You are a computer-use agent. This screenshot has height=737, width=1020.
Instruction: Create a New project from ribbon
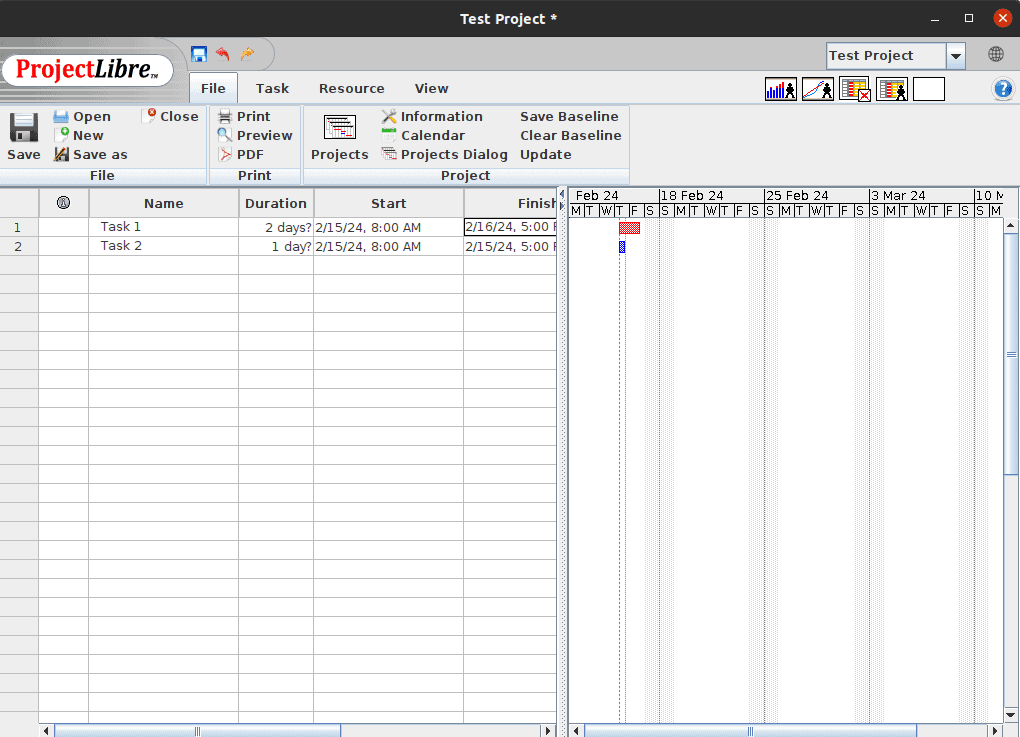[79, 135]
